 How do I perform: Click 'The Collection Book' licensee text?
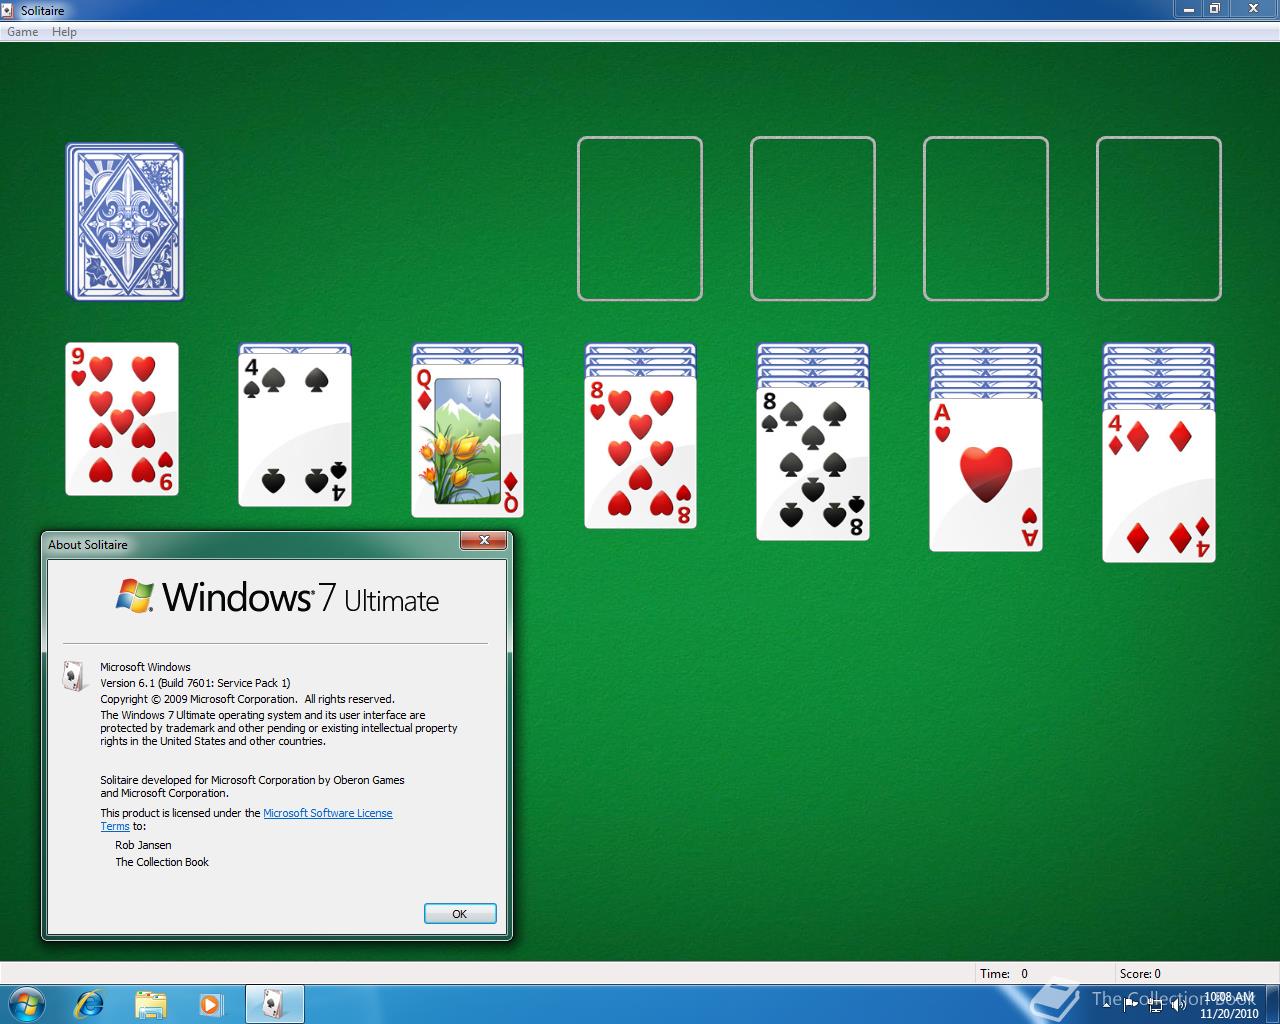click(162, 862)
